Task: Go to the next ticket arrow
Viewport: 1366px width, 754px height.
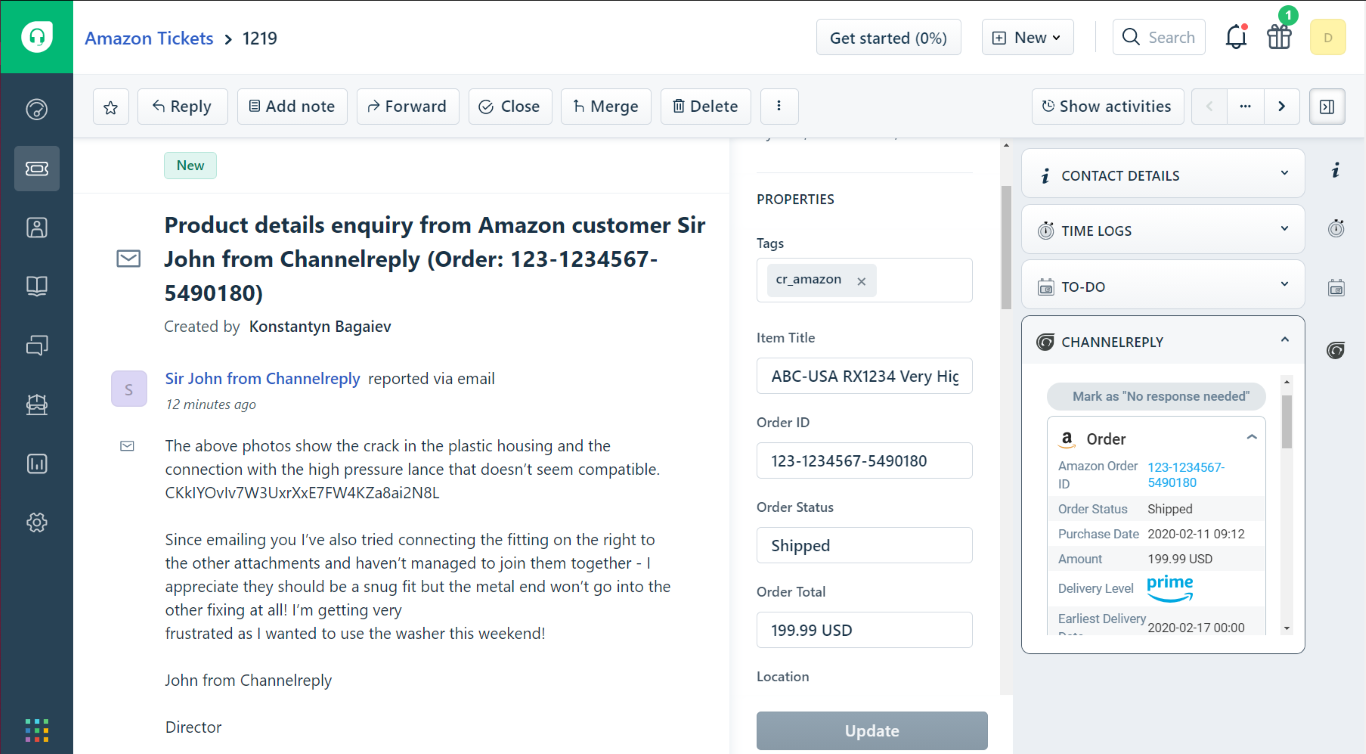Action: pyautogui.click(x=1281, y=106)
